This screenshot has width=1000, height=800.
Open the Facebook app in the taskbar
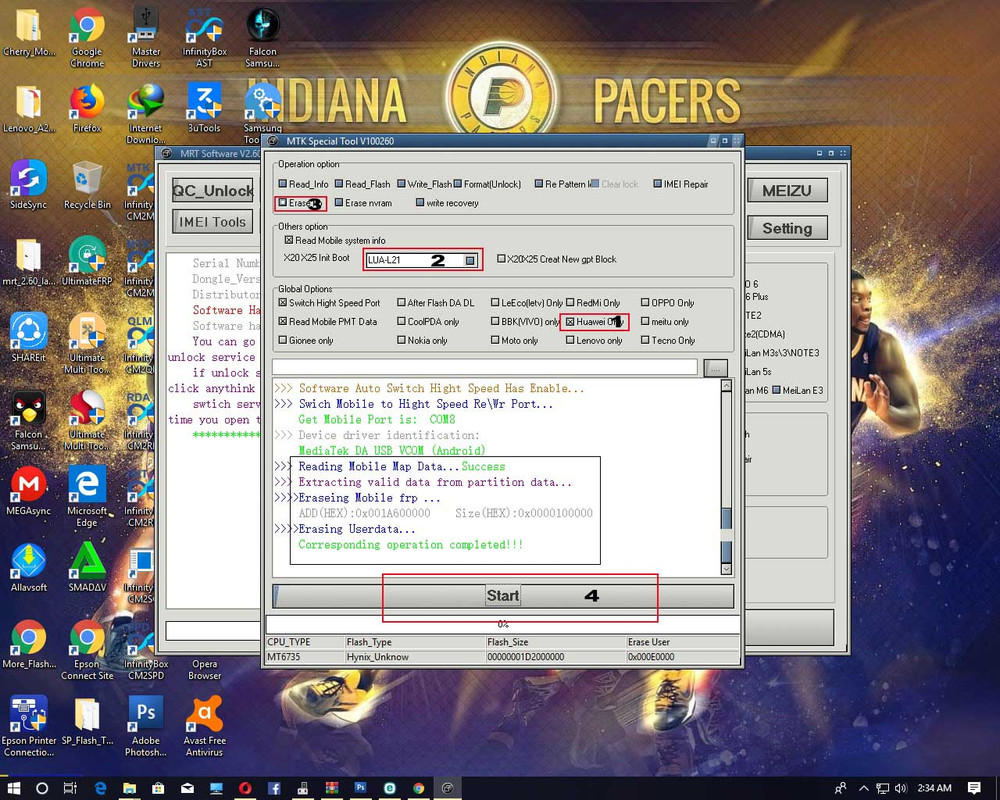click(274, 788)
